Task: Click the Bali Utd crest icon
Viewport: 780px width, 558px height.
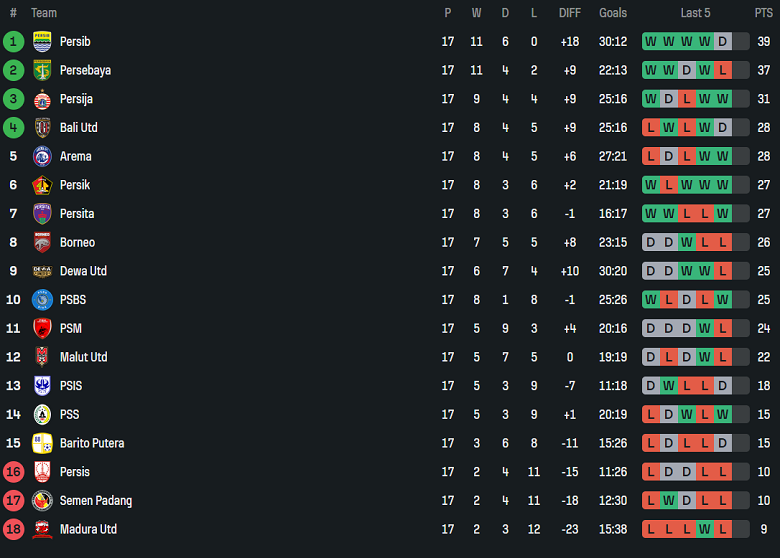Action: pos(42,128)
